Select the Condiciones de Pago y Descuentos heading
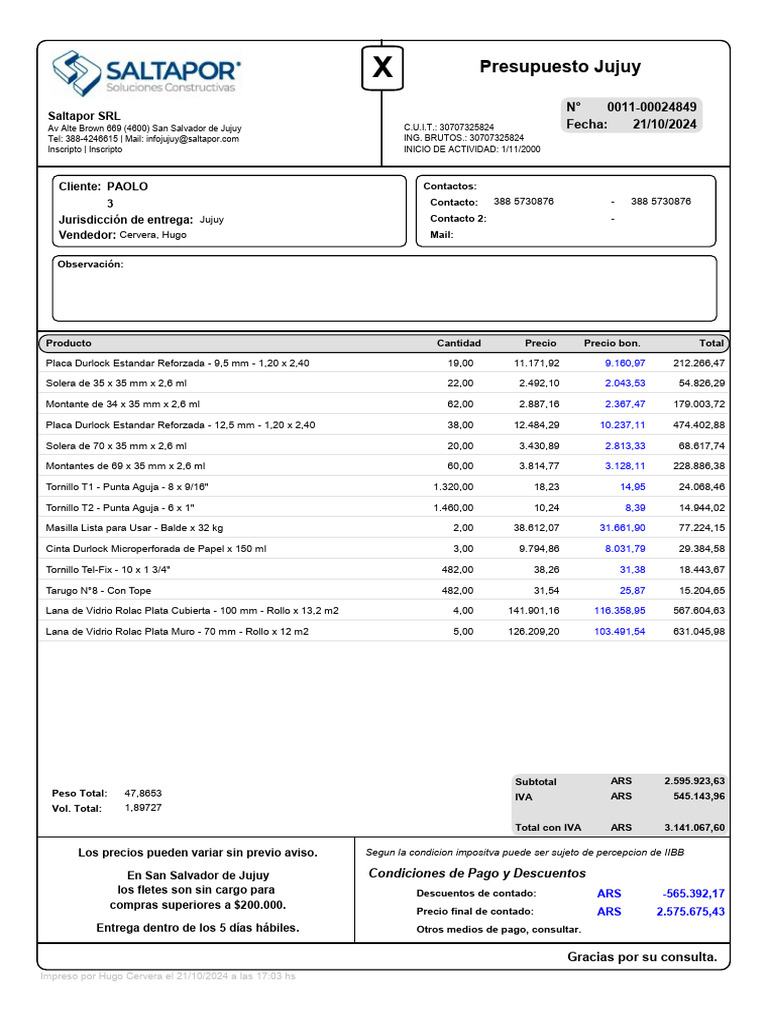 point(477,874)
